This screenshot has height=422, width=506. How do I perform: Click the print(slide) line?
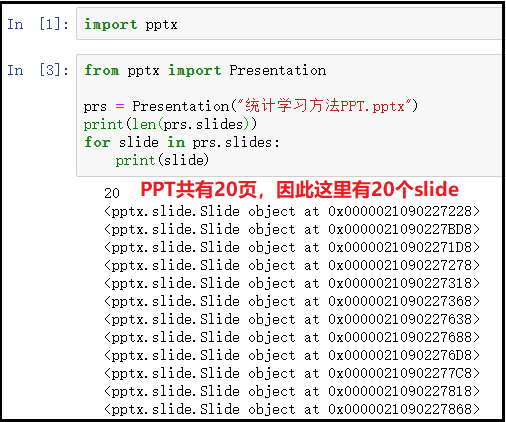(162, 160)
